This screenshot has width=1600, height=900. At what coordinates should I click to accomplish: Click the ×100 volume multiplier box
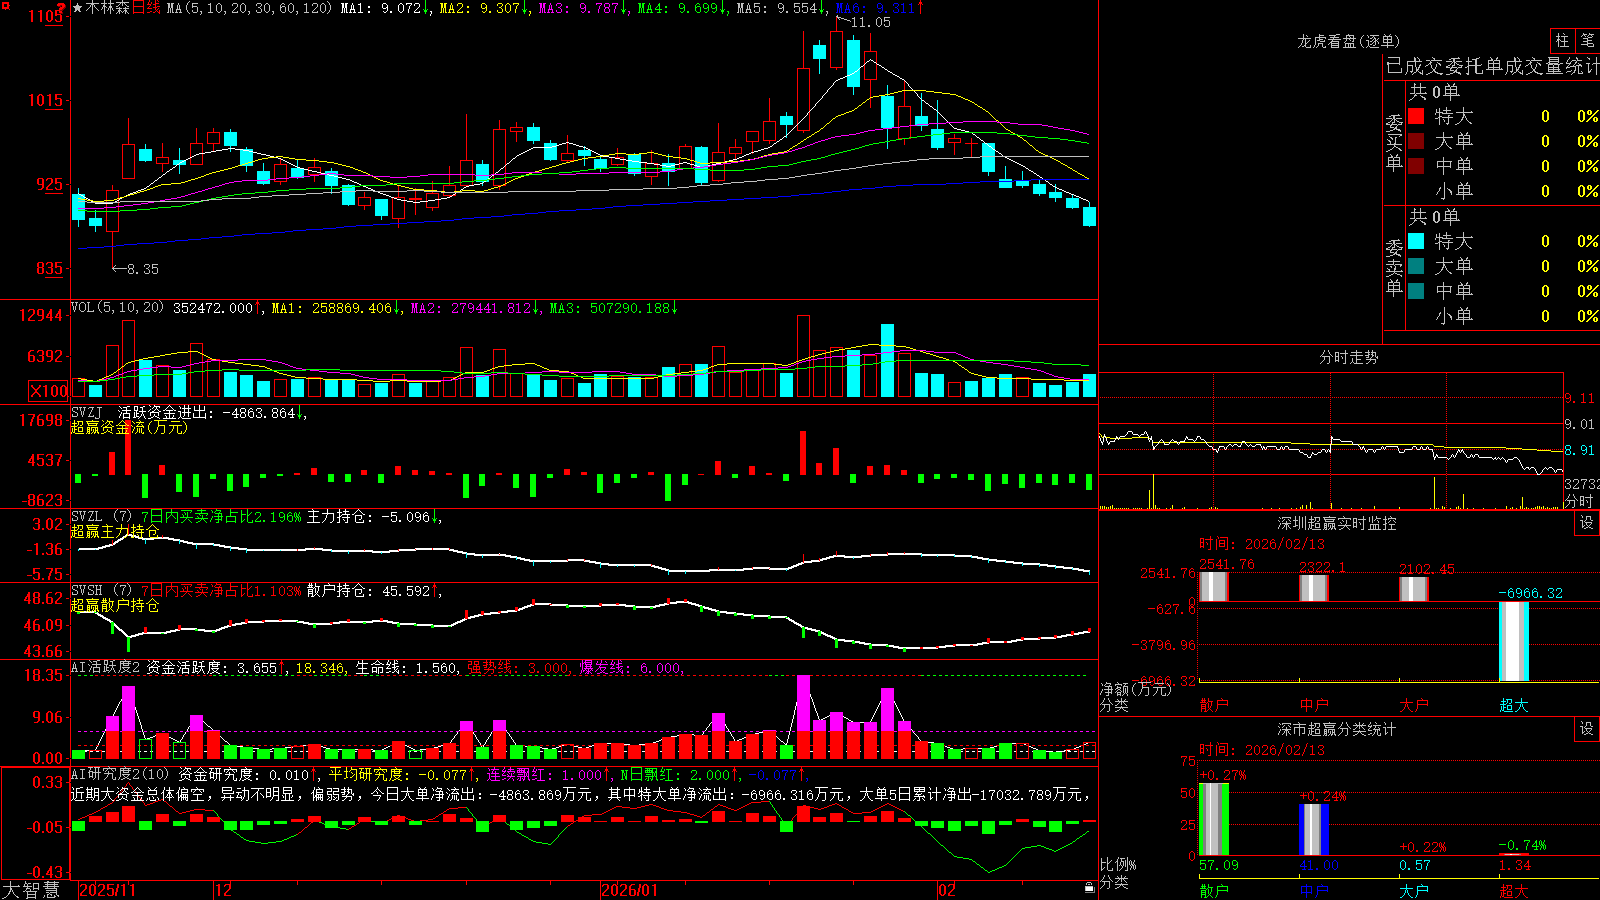click(x=49, y=391)
